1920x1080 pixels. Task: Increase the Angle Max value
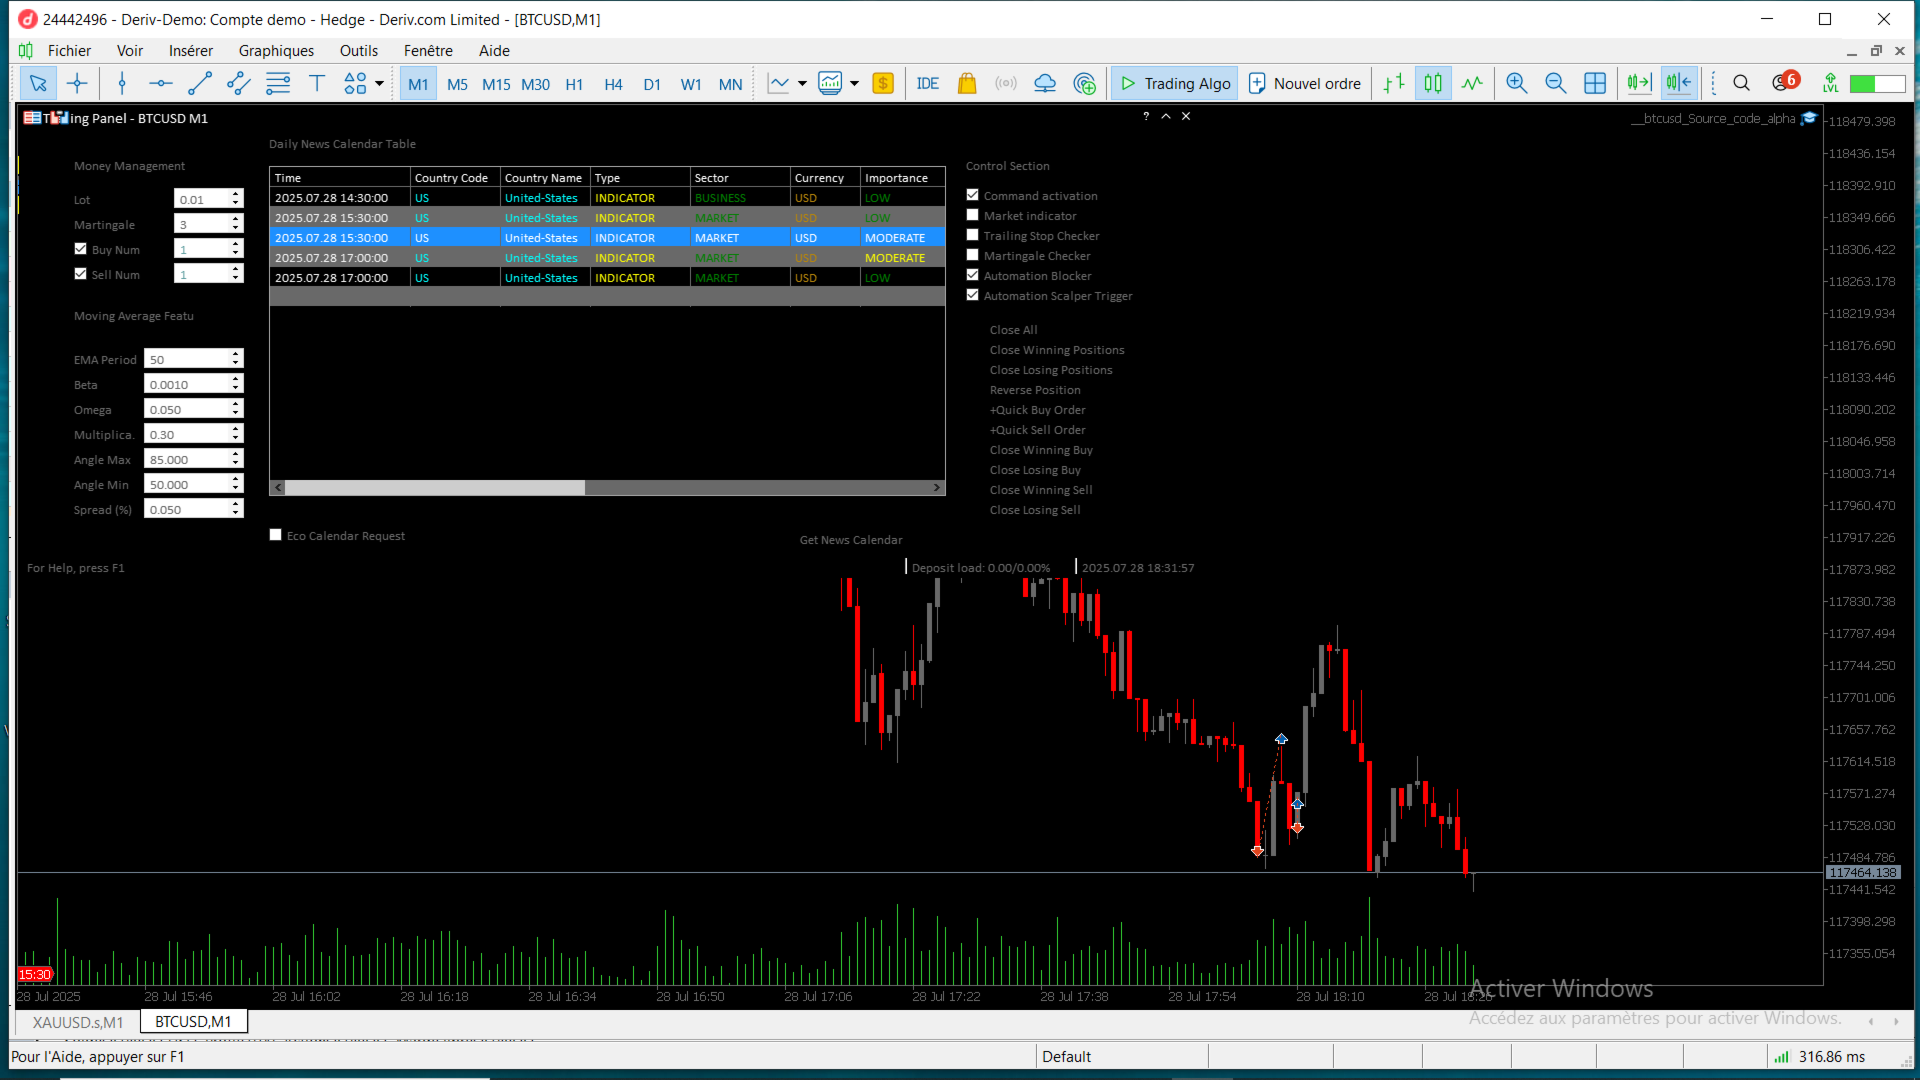point(236,454)
